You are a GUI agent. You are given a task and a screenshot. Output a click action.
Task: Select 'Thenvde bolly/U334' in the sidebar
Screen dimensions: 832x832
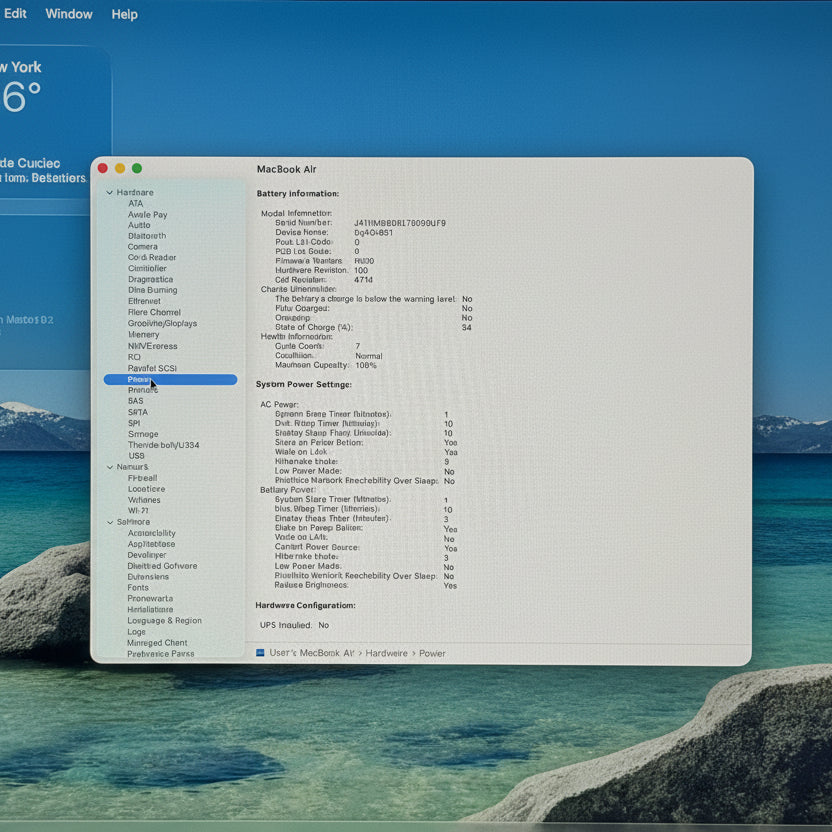click(x=163, y=445)
